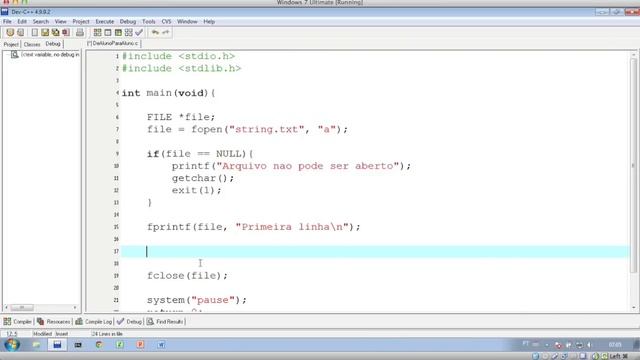Run the program using the Run icon
Screen dimensions: 640x360
coord(108,32)
